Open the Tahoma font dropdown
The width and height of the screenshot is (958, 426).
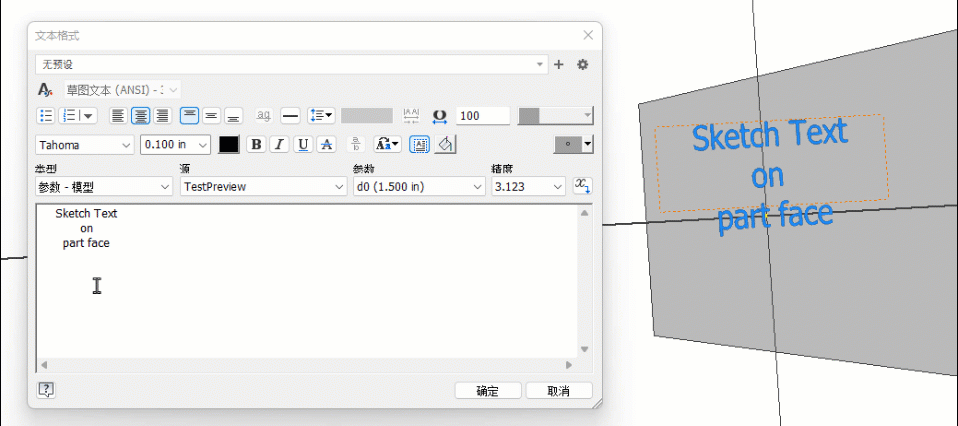pos(85,145)
